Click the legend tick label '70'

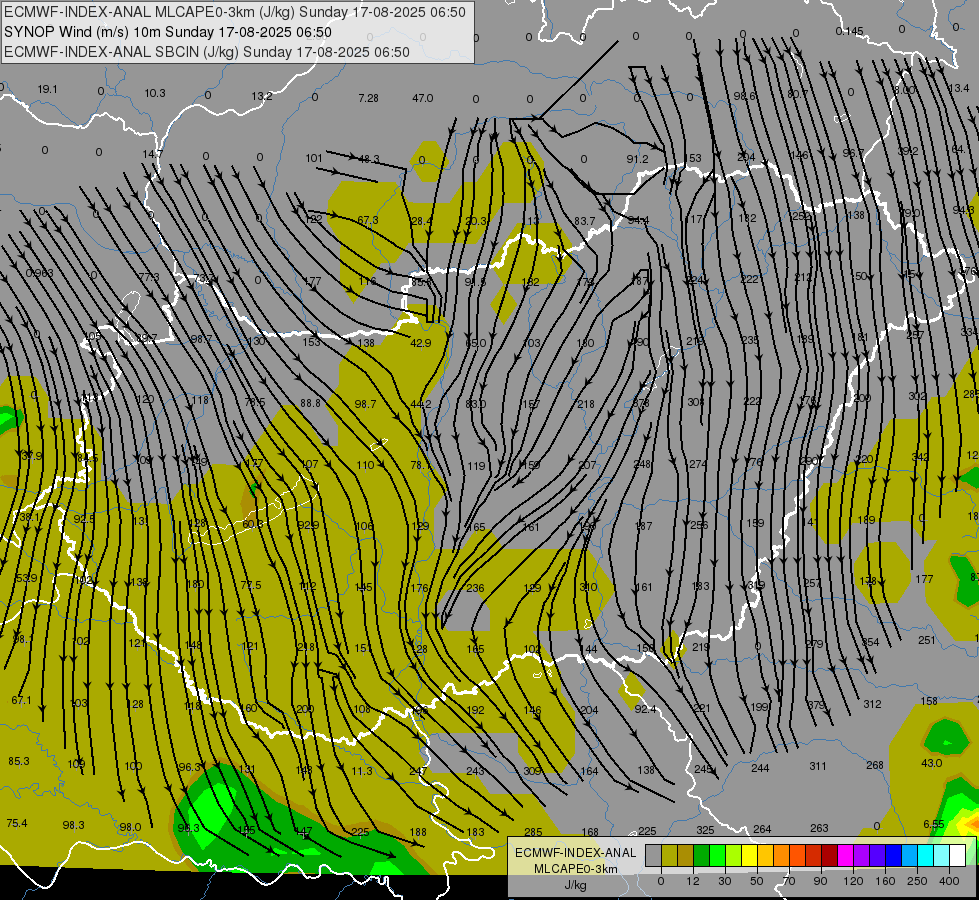click(x=789, y=881)
